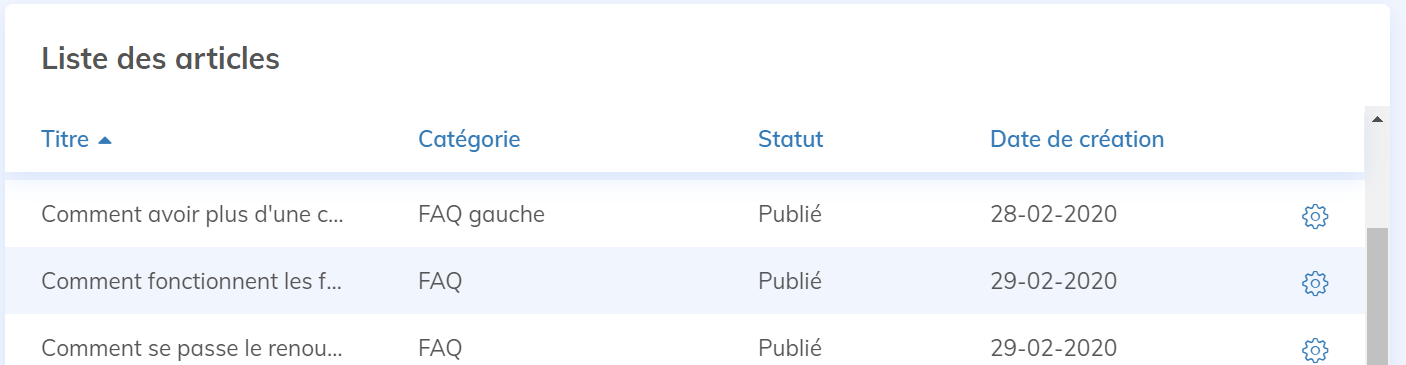This screenshot has height=365, width=1406.
Task: Click the 28-02-2020 creation date
Action: (1053, 214)
